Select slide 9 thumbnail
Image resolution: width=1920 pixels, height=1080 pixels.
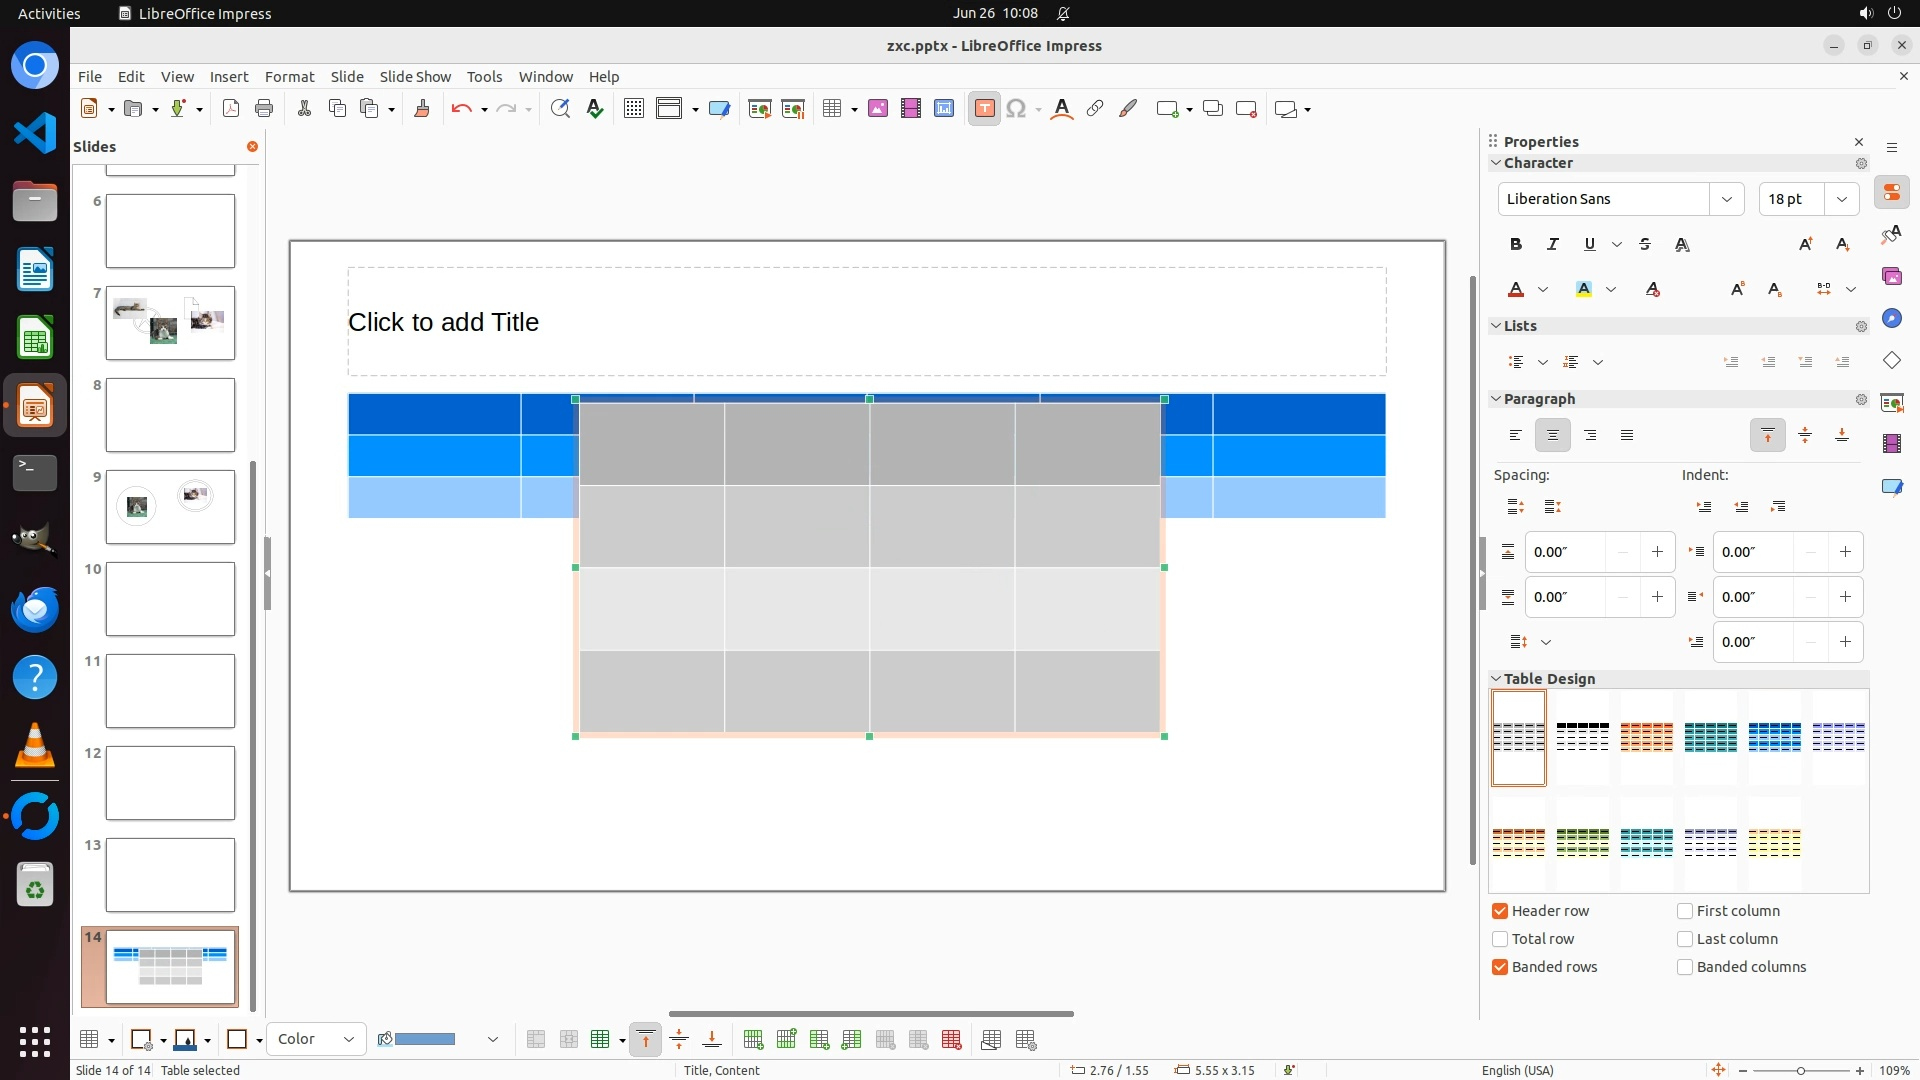170,507
